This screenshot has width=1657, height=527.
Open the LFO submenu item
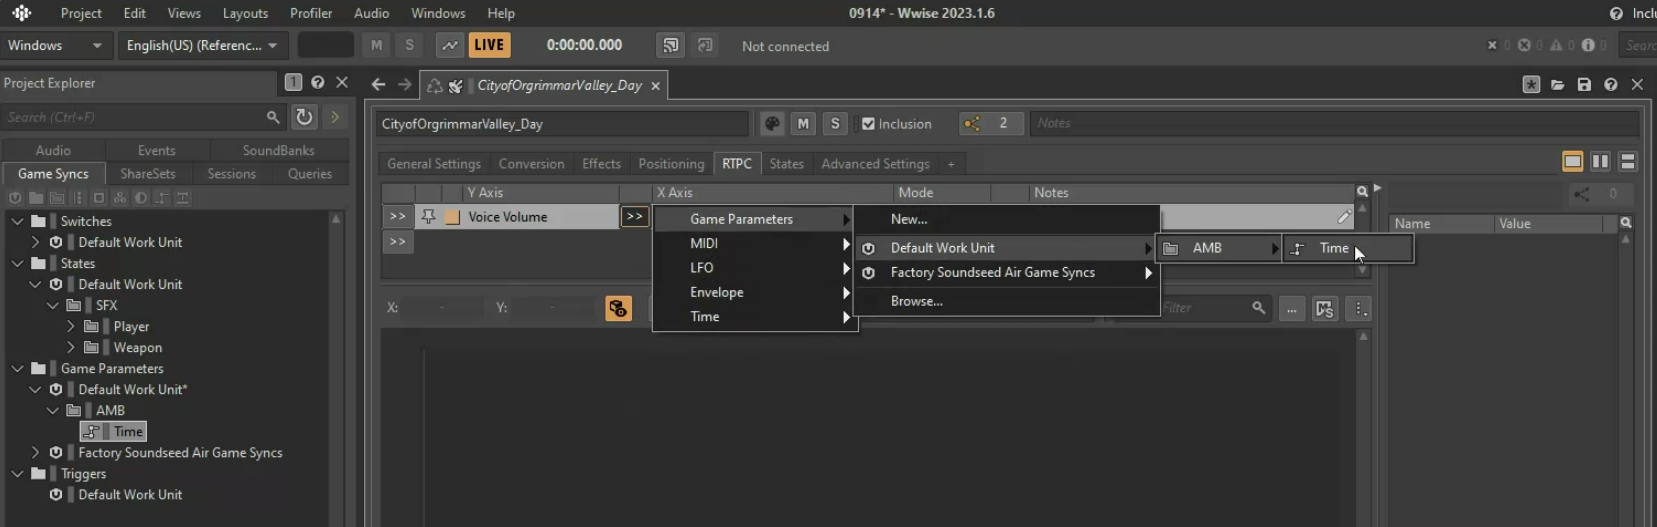coord(755,268)
